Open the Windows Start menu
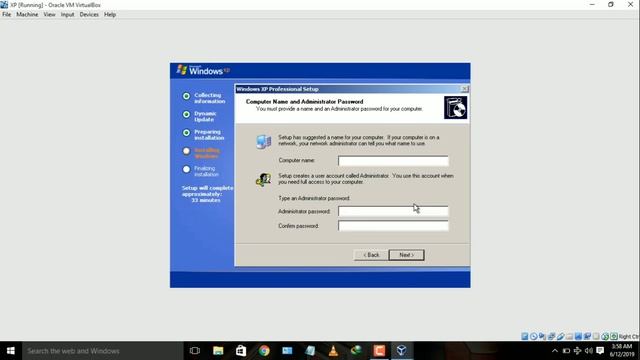This screenshot has width=640, height=360. [x=11, y=351]
